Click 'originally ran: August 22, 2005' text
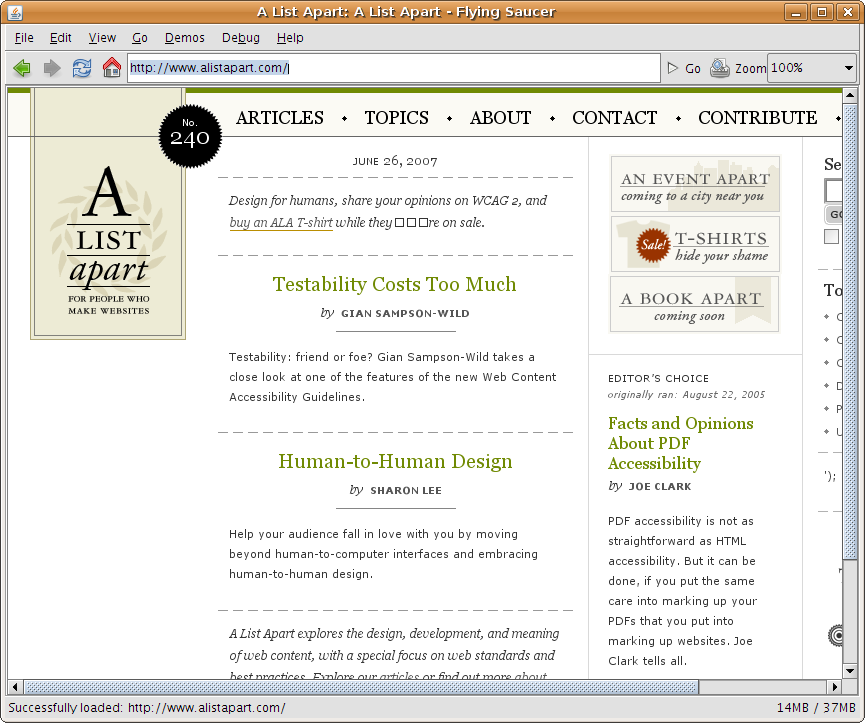Image resolution: width=865 pixels, height=723 pixels. pyautogui.click(x=686, y=394)
